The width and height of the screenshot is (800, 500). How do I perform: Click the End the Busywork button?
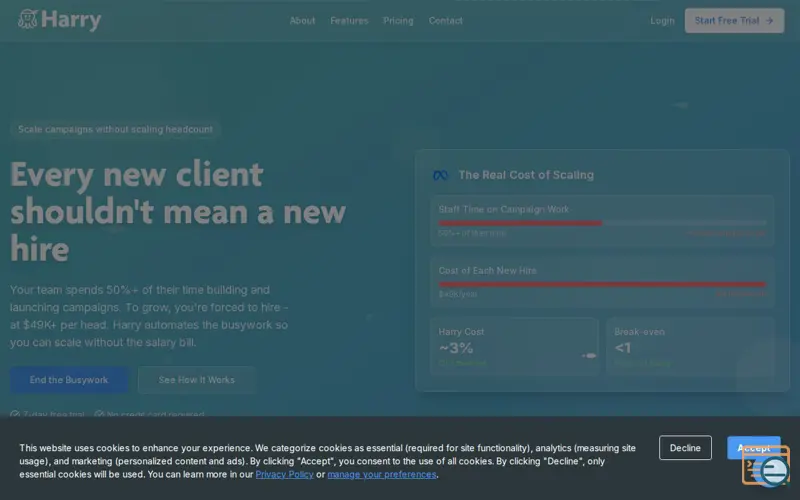tap(69, 380)
